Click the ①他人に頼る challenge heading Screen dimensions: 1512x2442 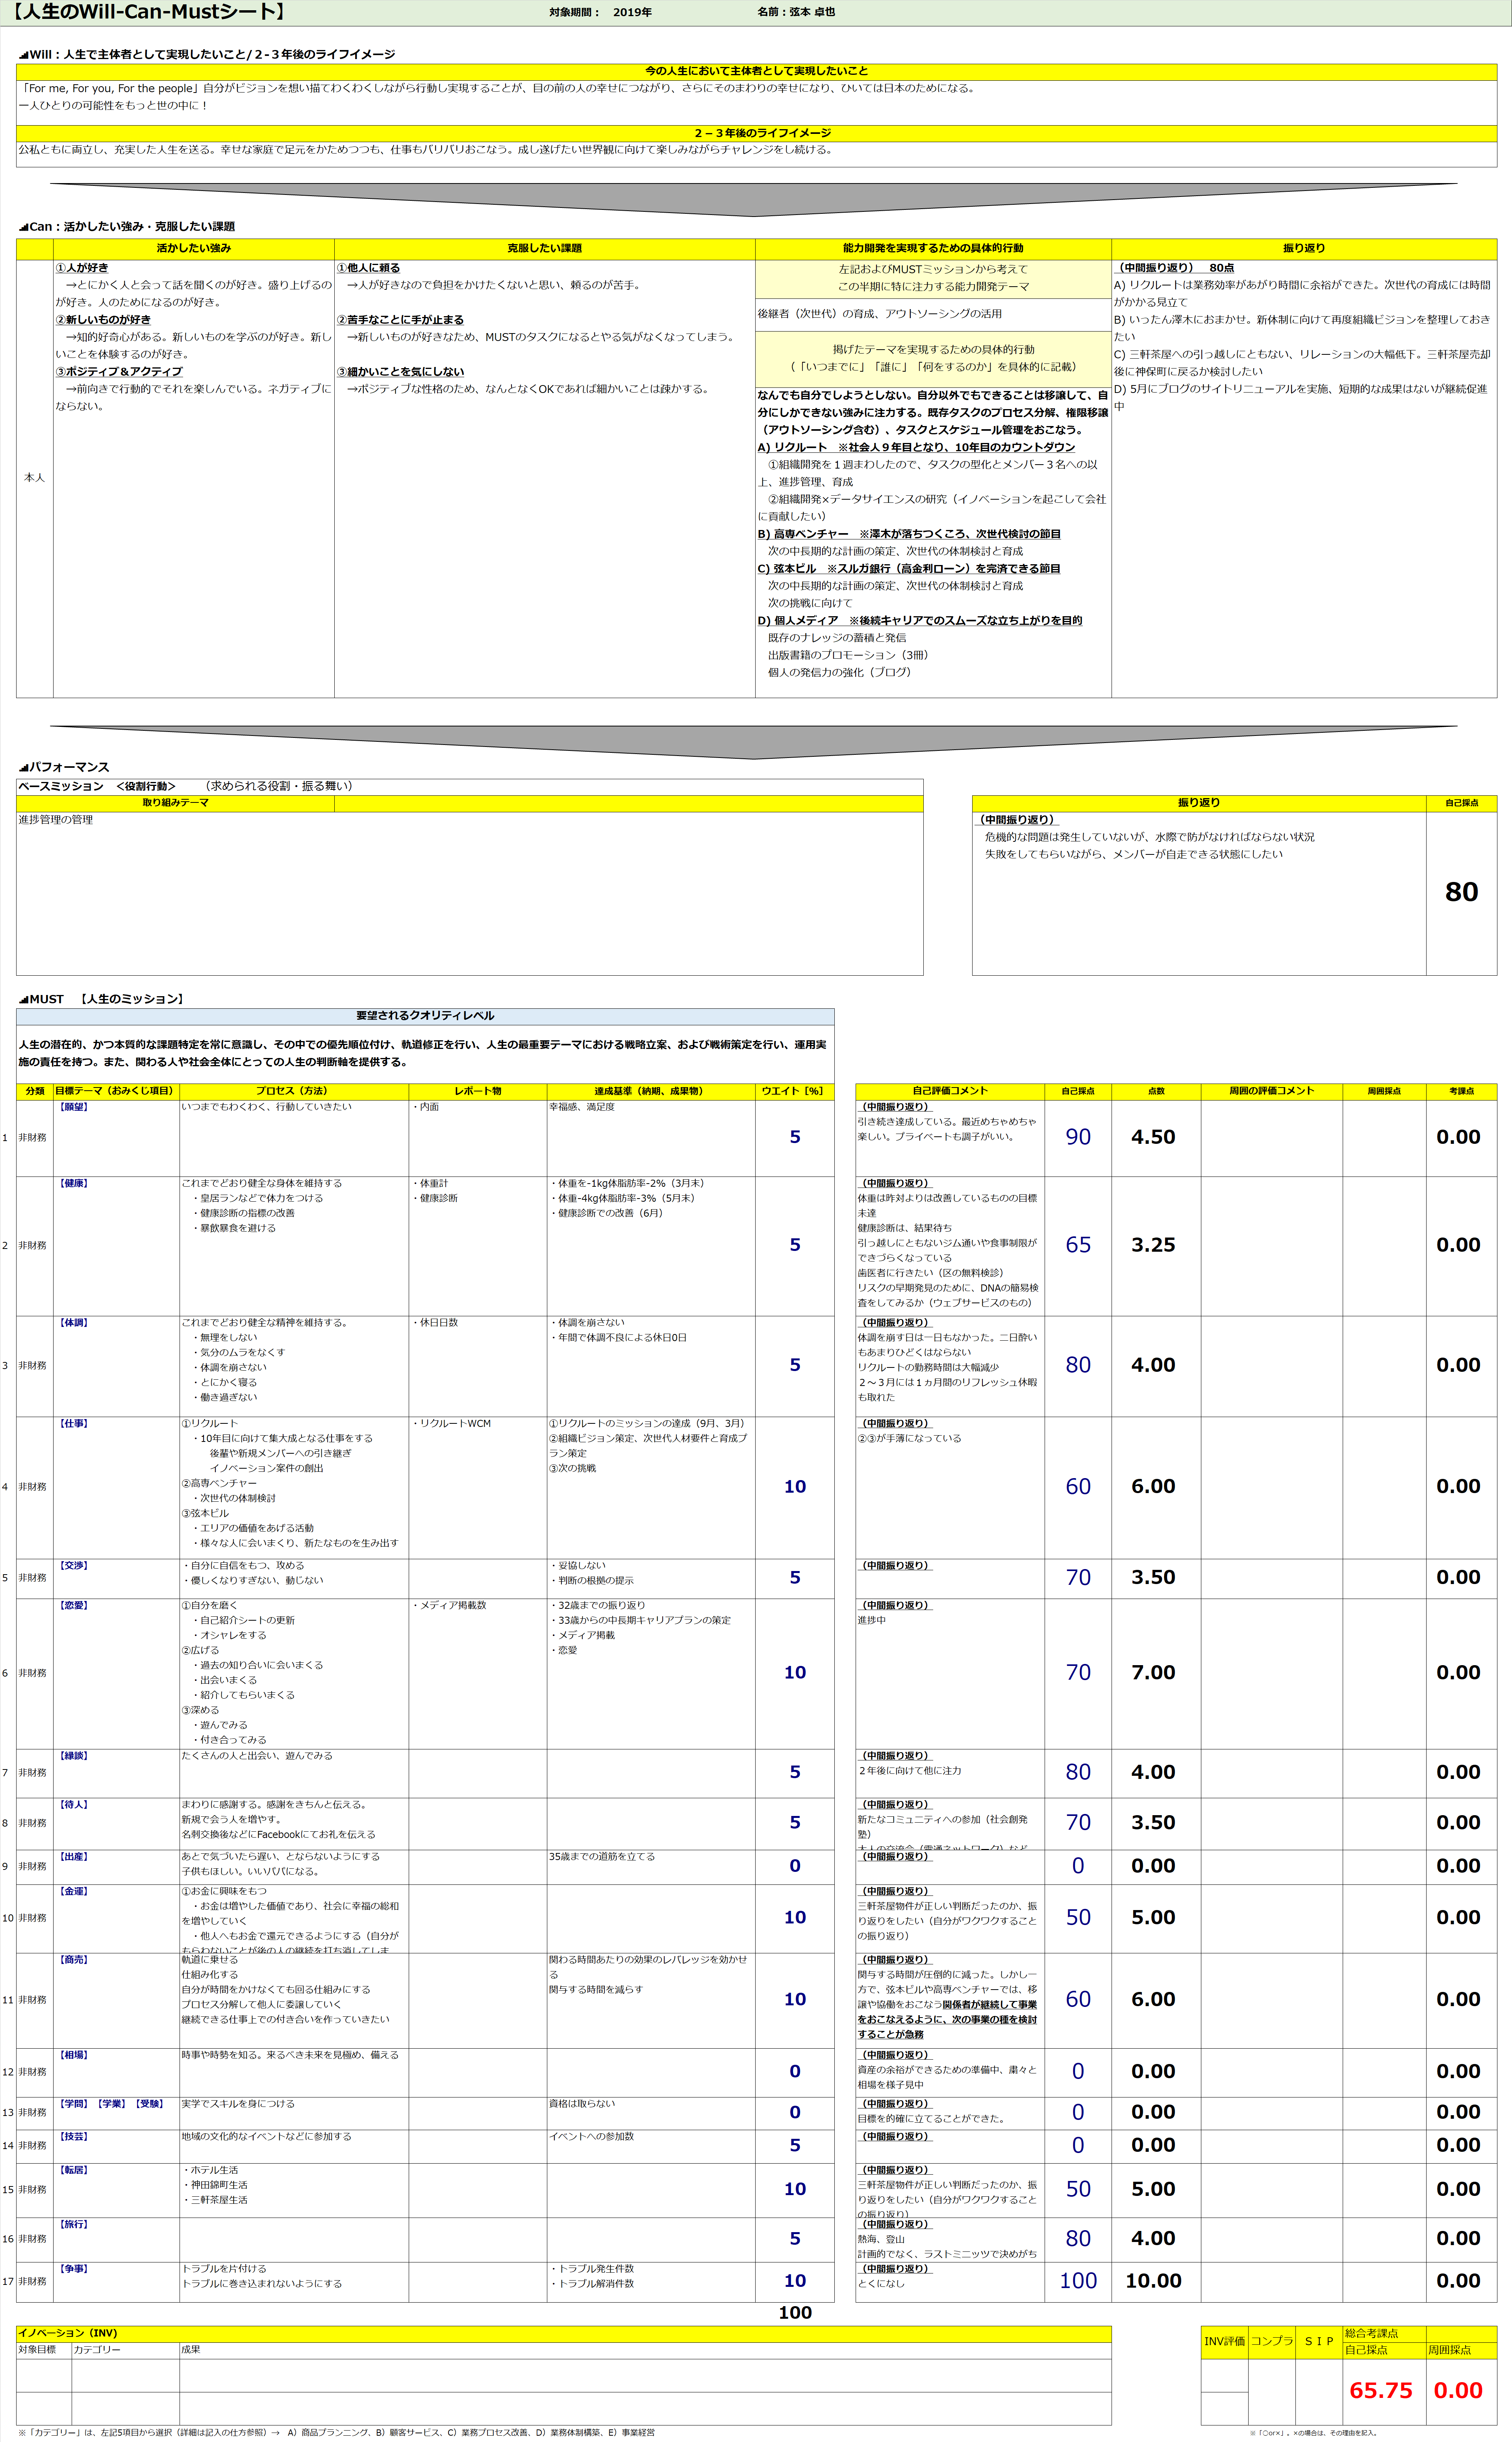tap(368, 268)
